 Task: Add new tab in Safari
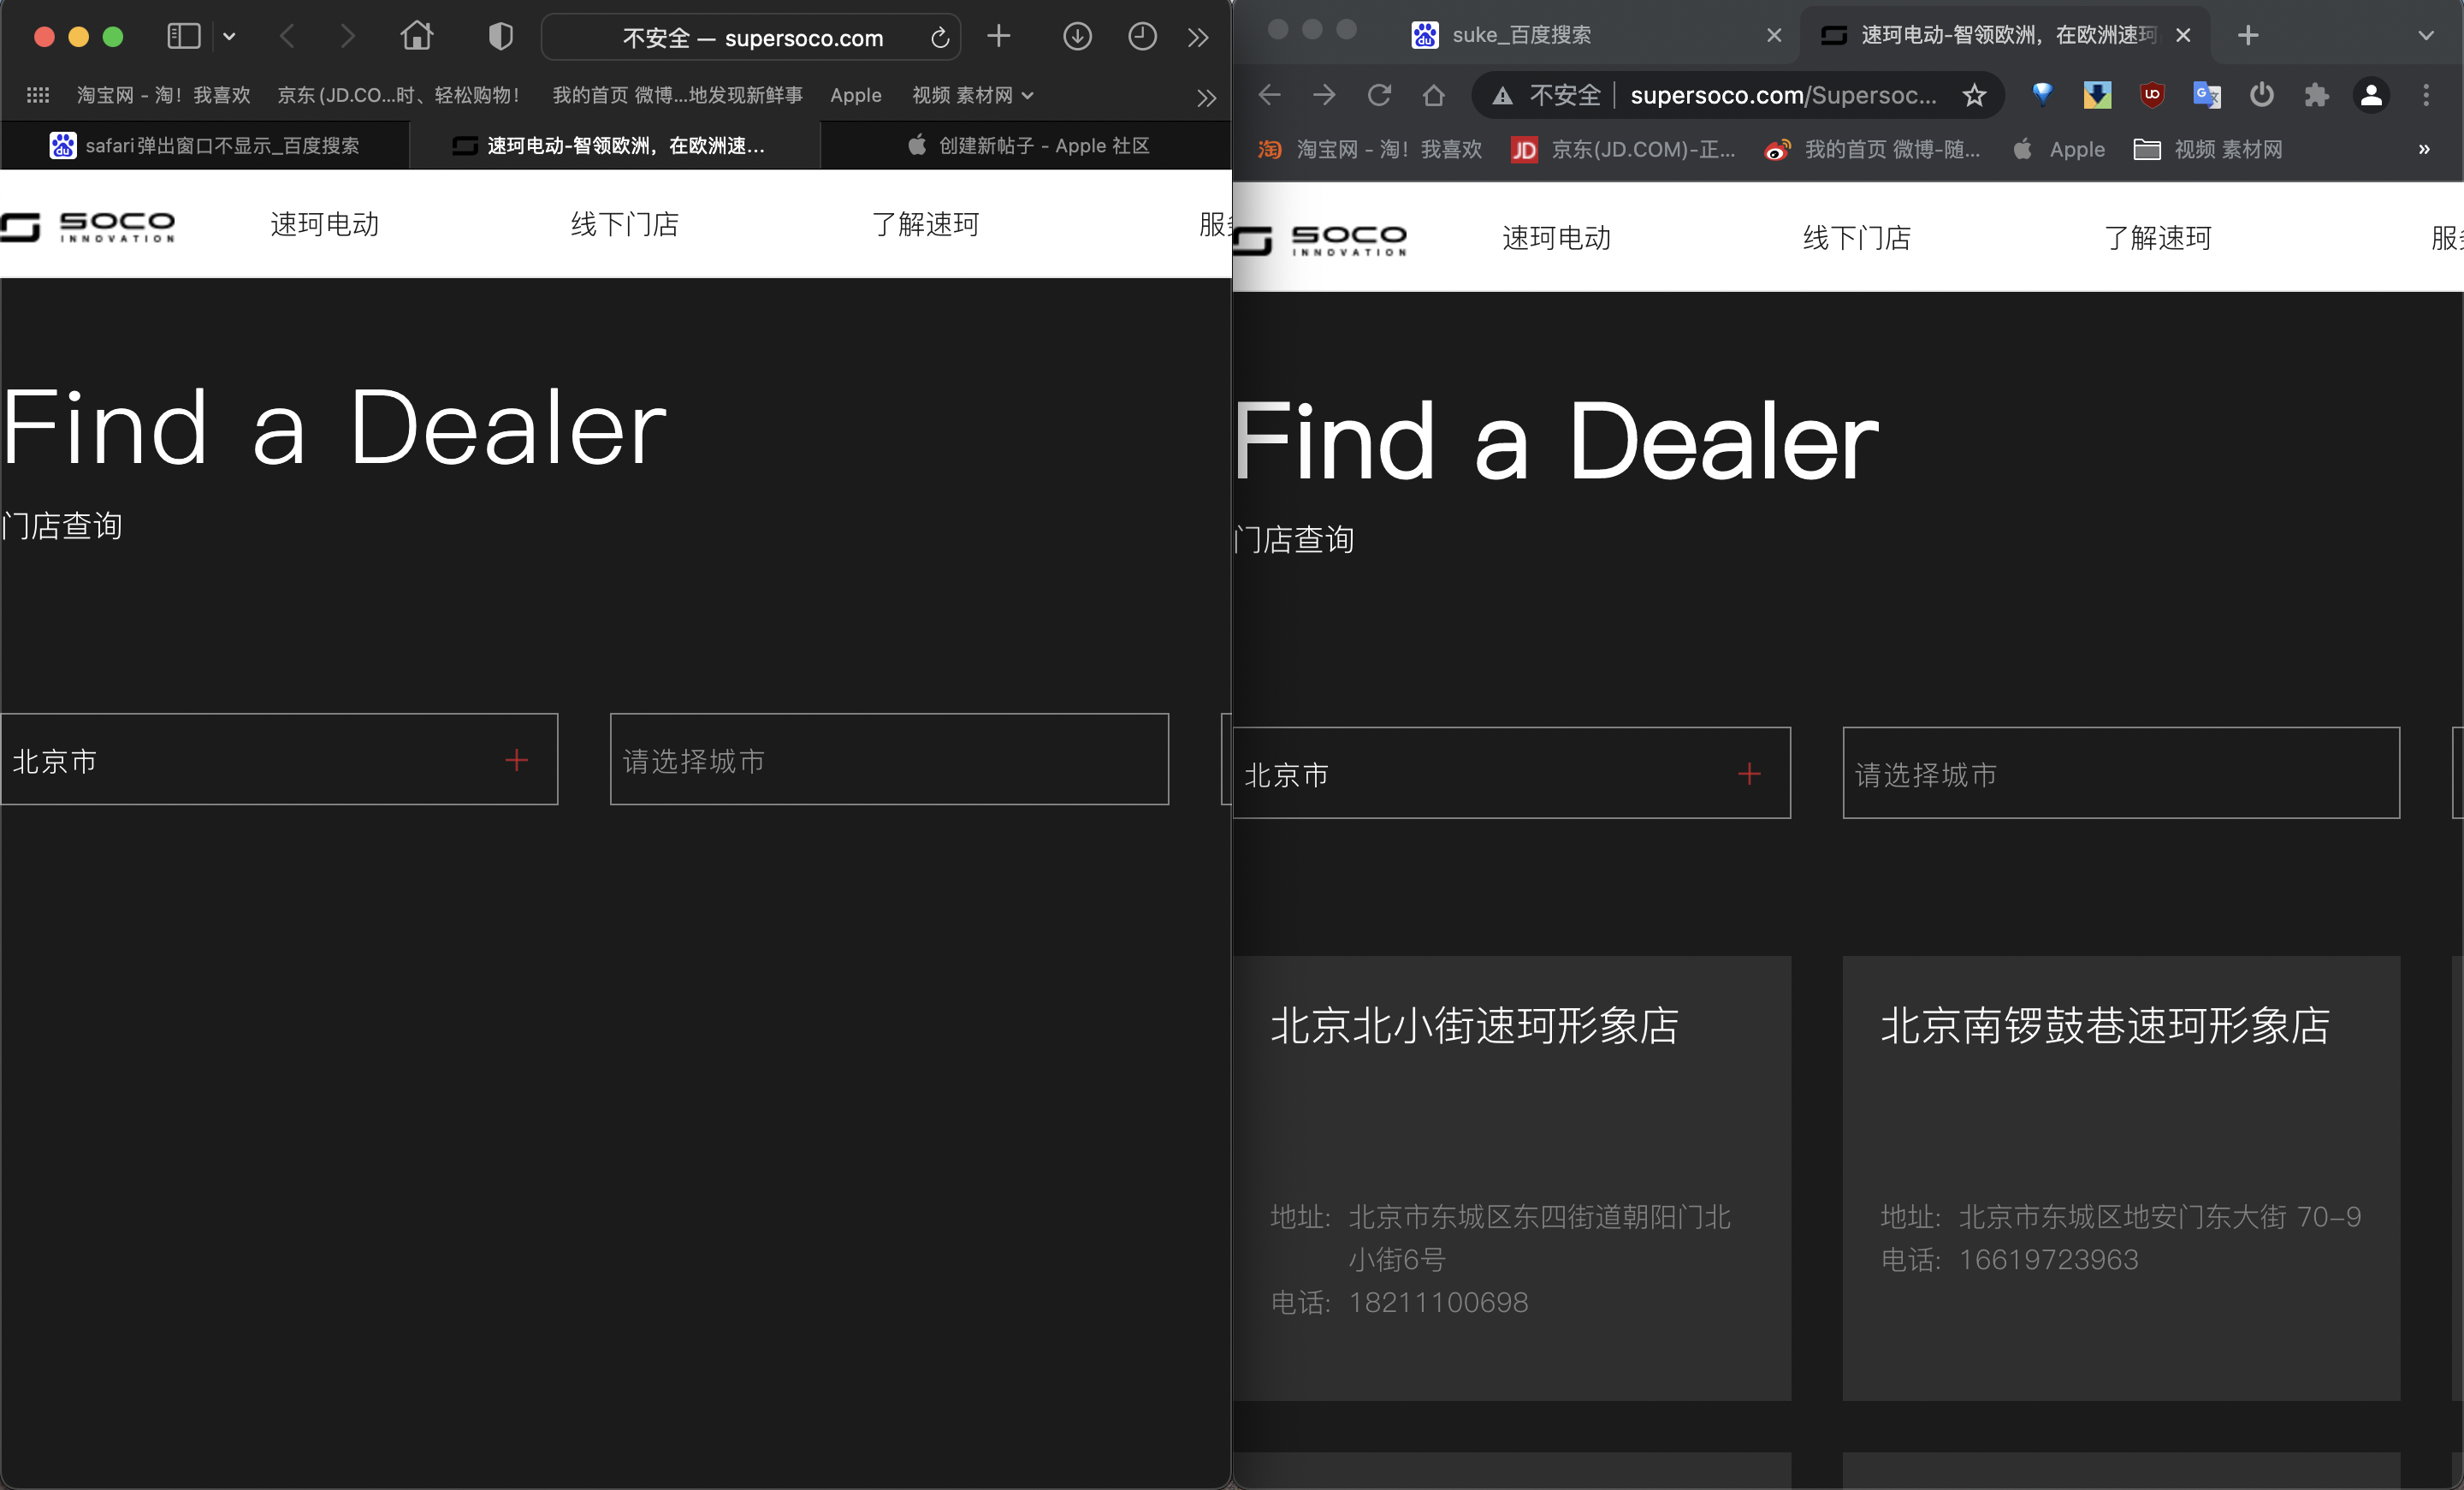point(998,37)
